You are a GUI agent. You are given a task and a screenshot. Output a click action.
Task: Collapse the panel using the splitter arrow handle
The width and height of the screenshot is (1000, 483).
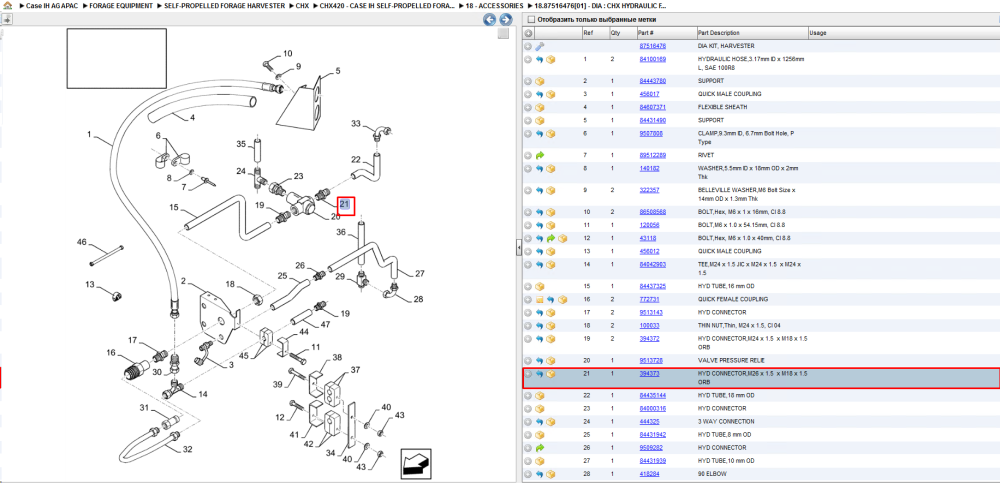click(x=519, y=247)
